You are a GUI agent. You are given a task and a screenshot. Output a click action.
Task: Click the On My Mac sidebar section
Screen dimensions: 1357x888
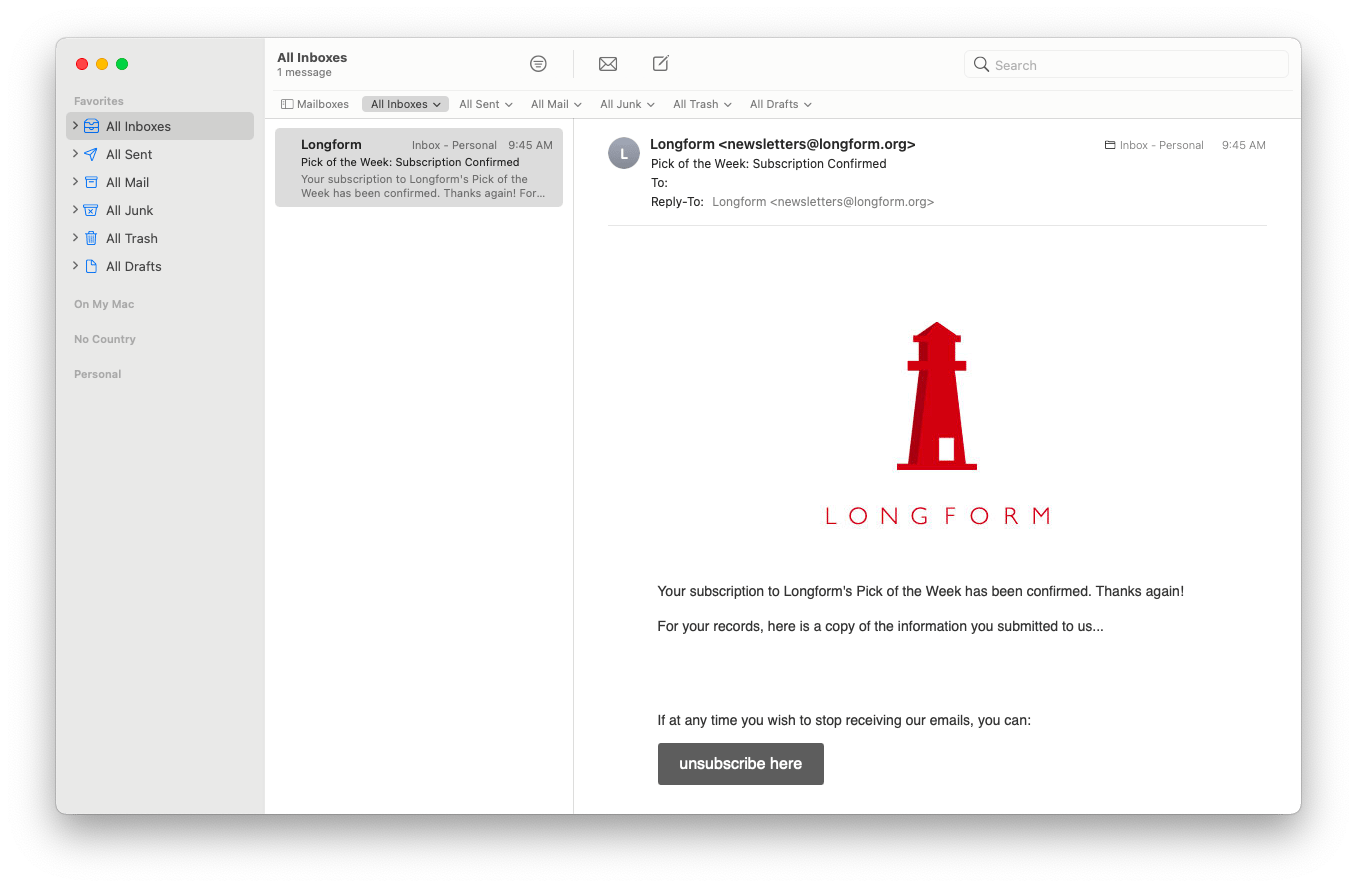(104, 304)
